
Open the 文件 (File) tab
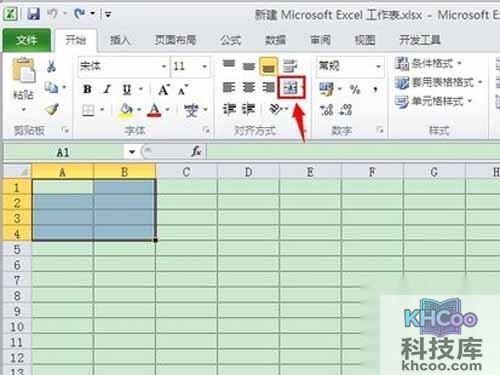[26, 40]
